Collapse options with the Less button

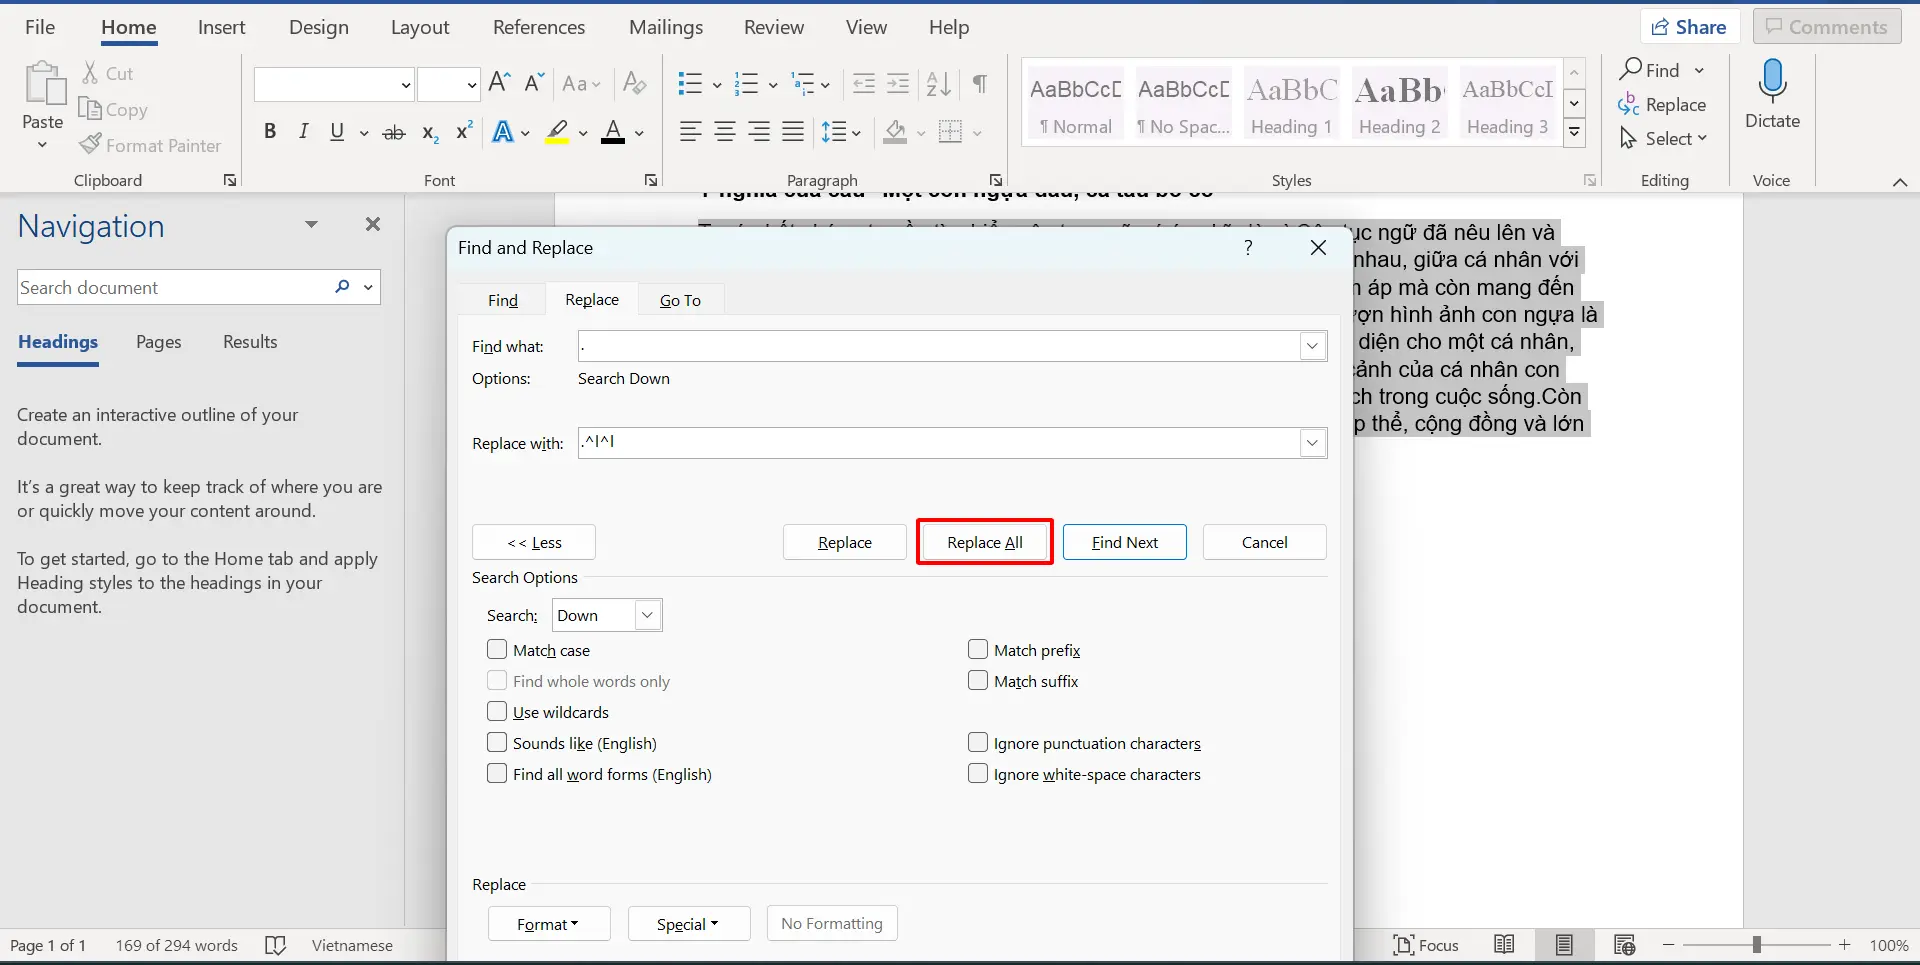(x=534, y=542)
